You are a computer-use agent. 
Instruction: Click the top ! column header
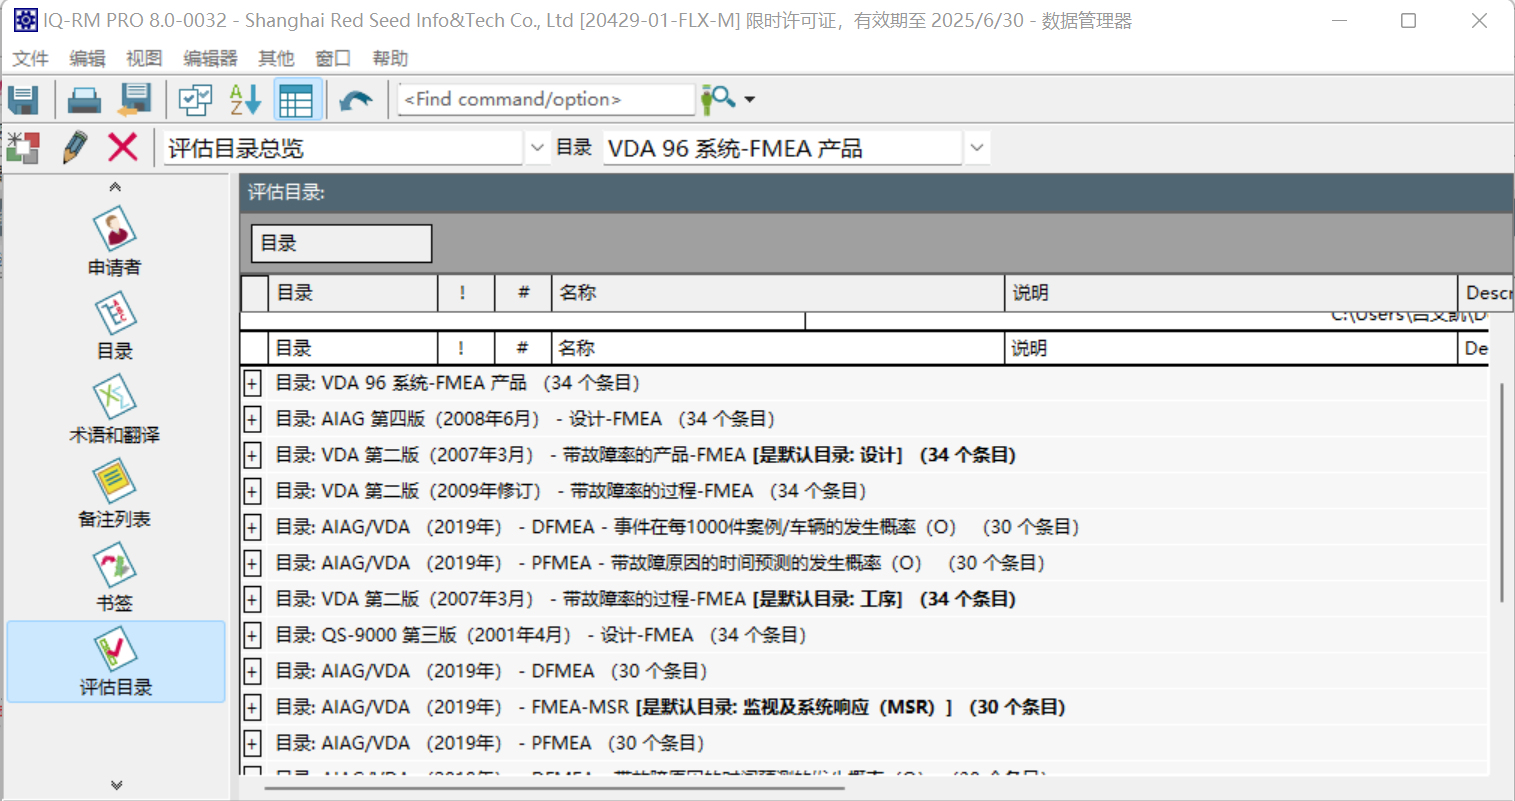pyautogui.click(x=466, y=293)
